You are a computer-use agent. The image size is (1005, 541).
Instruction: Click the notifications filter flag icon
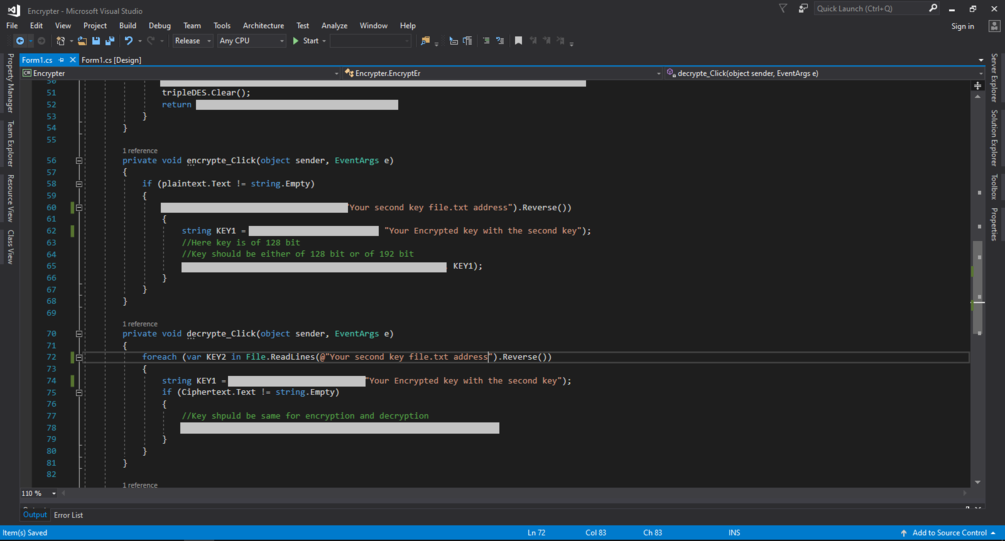click(x=783, y=8)
